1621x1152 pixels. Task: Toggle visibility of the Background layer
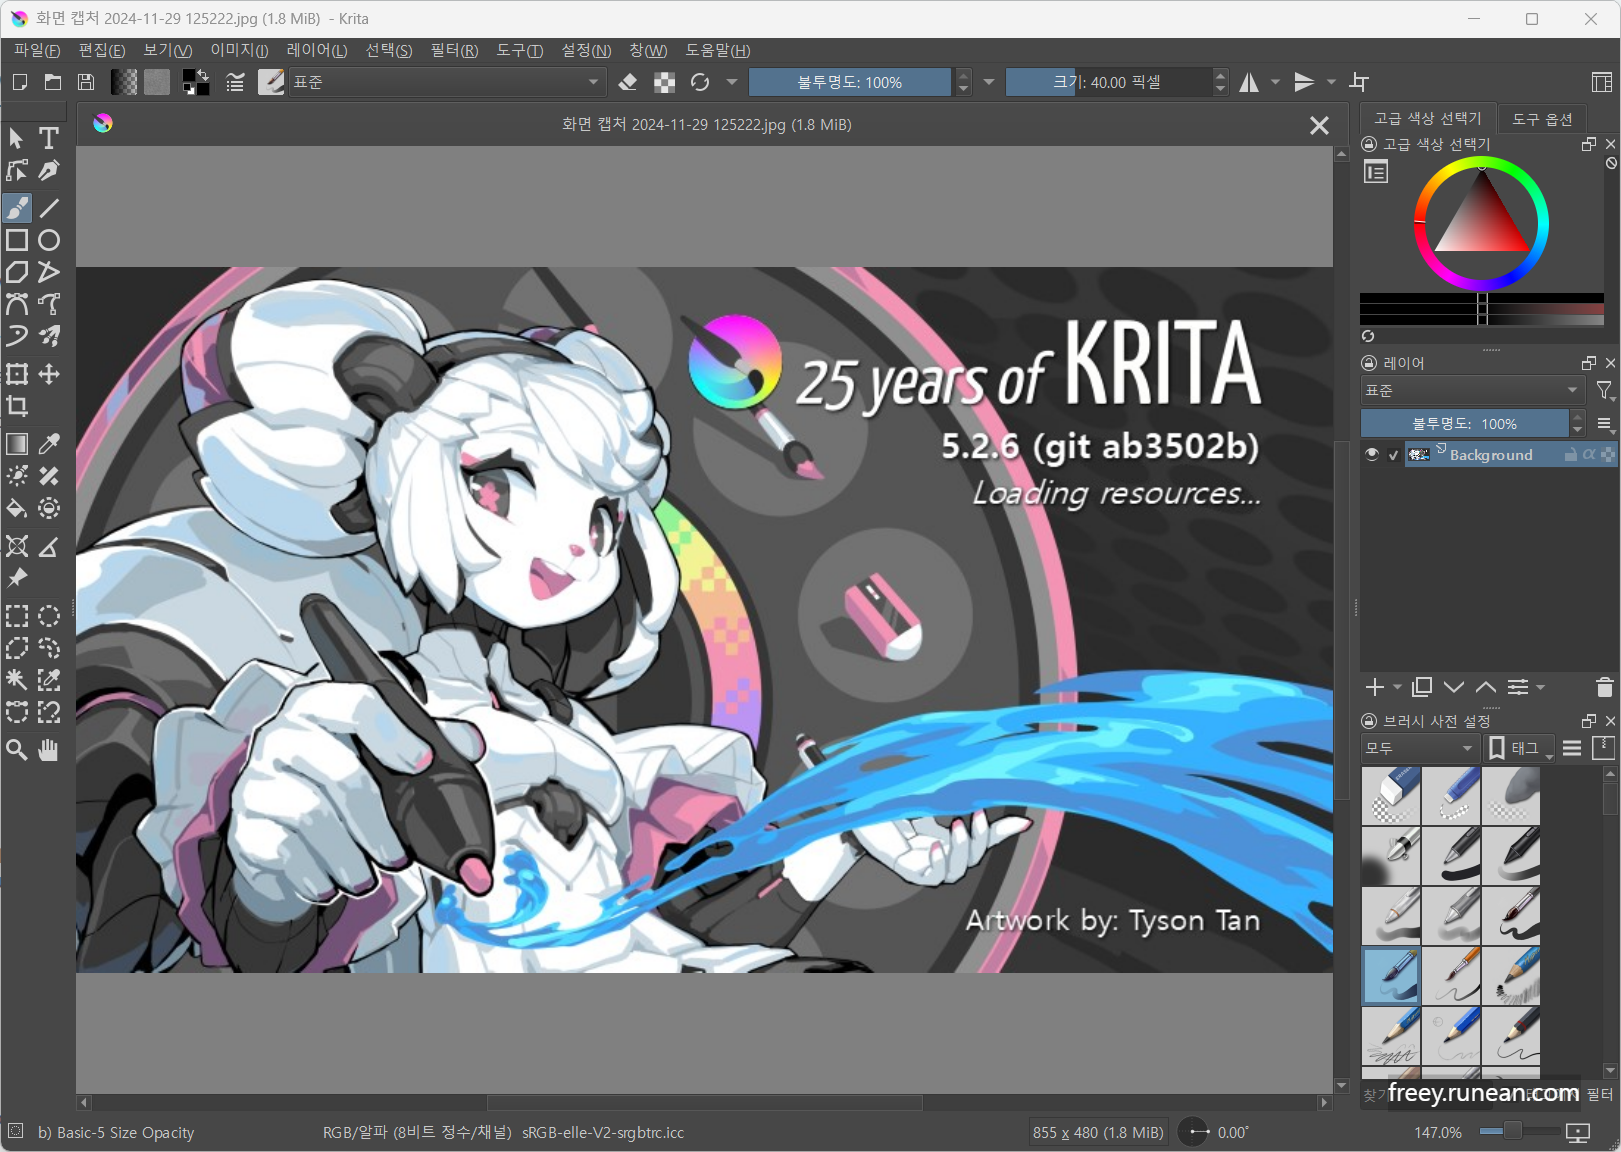1371,454
